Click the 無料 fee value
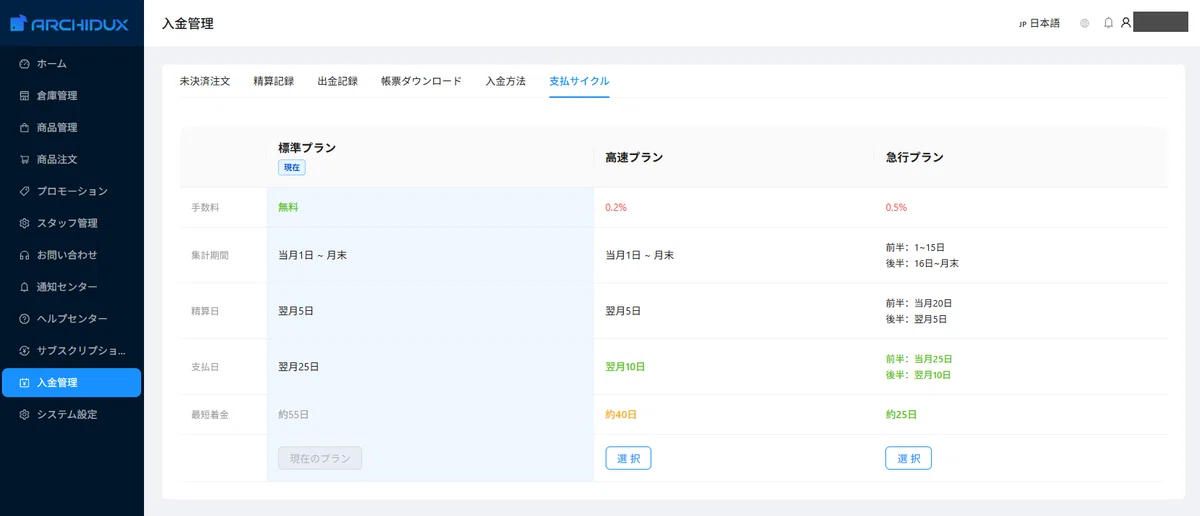 point(288,207)
